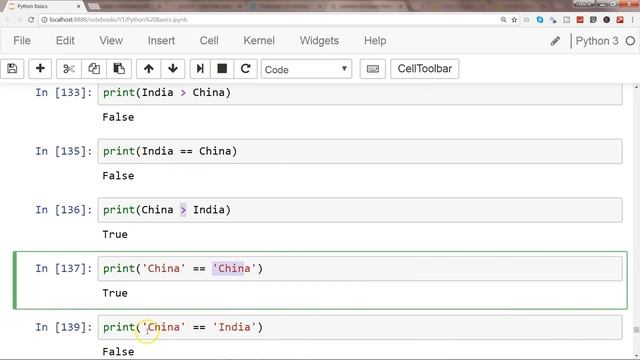Click the blue S browser extension icon
Viewport: 640px width, 360px height.
pyautogui.click(x=540, y=20)
